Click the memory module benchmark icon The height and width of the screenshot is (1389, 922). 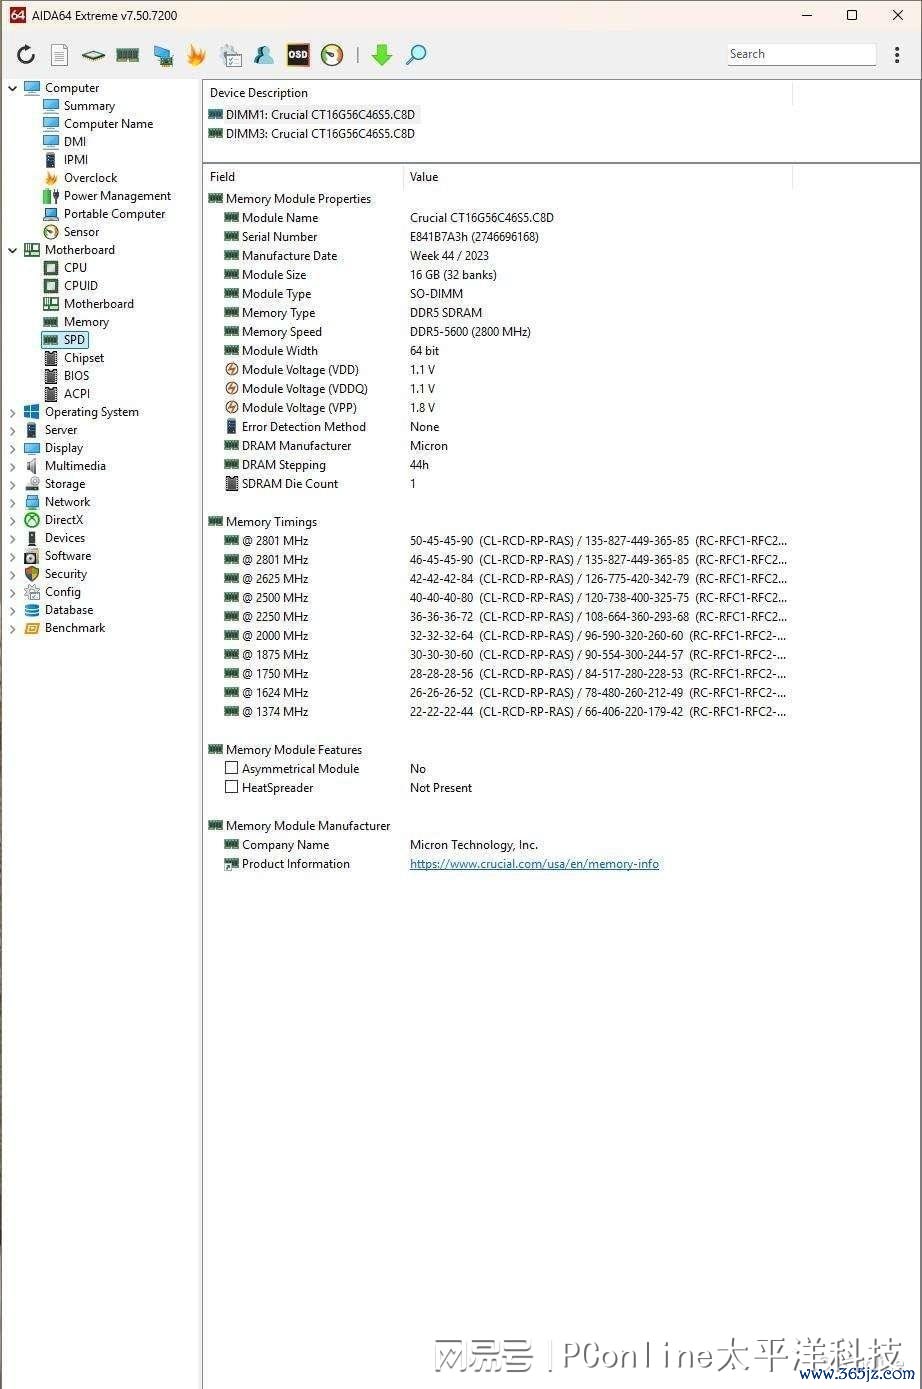click(127, 55)
